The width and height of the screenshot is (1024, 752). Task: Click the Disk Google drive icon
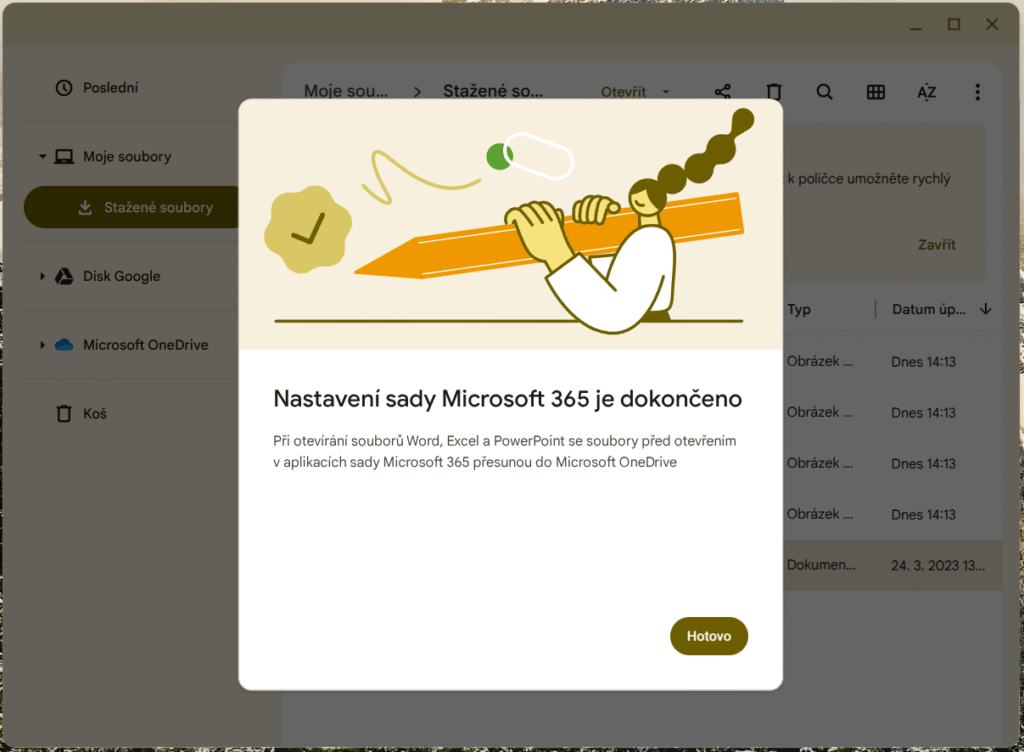[64, 276]
